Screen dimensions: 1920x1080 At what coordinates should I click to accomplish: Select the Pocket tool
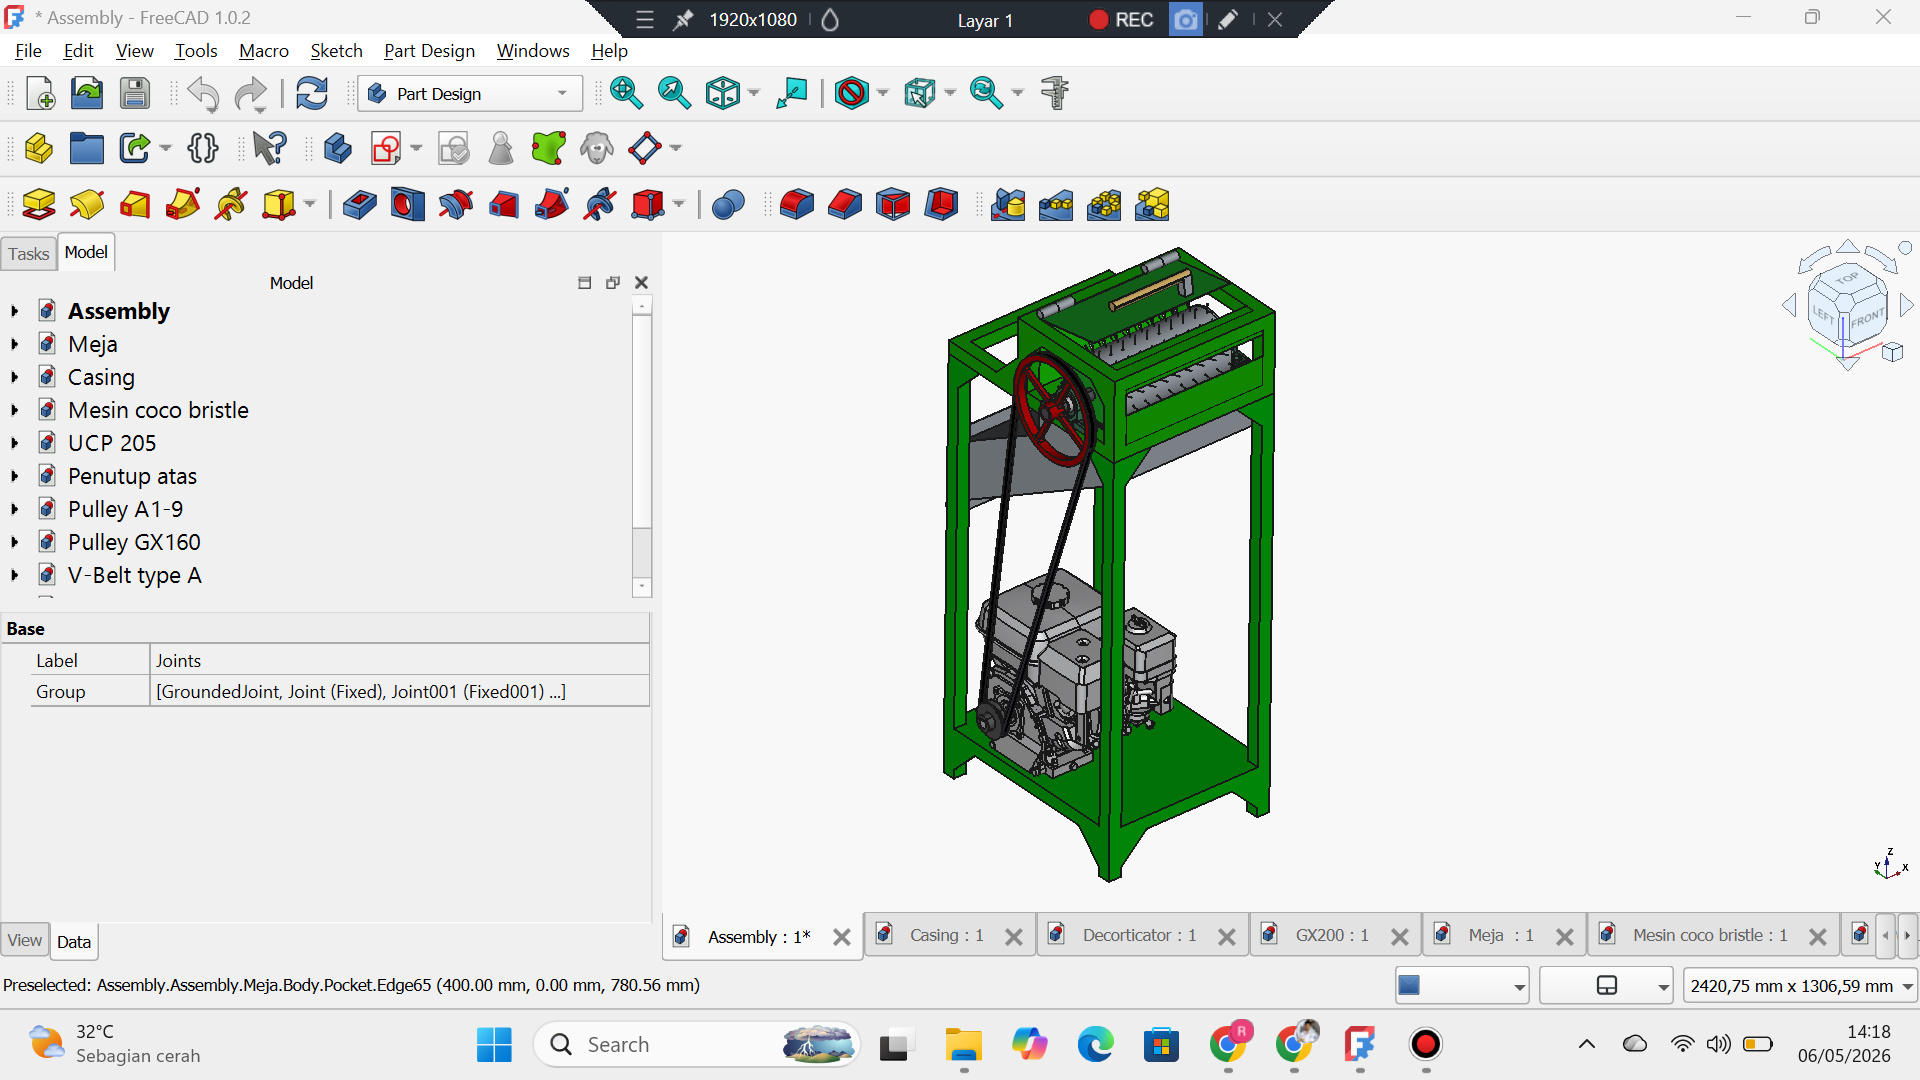(360, 205)
